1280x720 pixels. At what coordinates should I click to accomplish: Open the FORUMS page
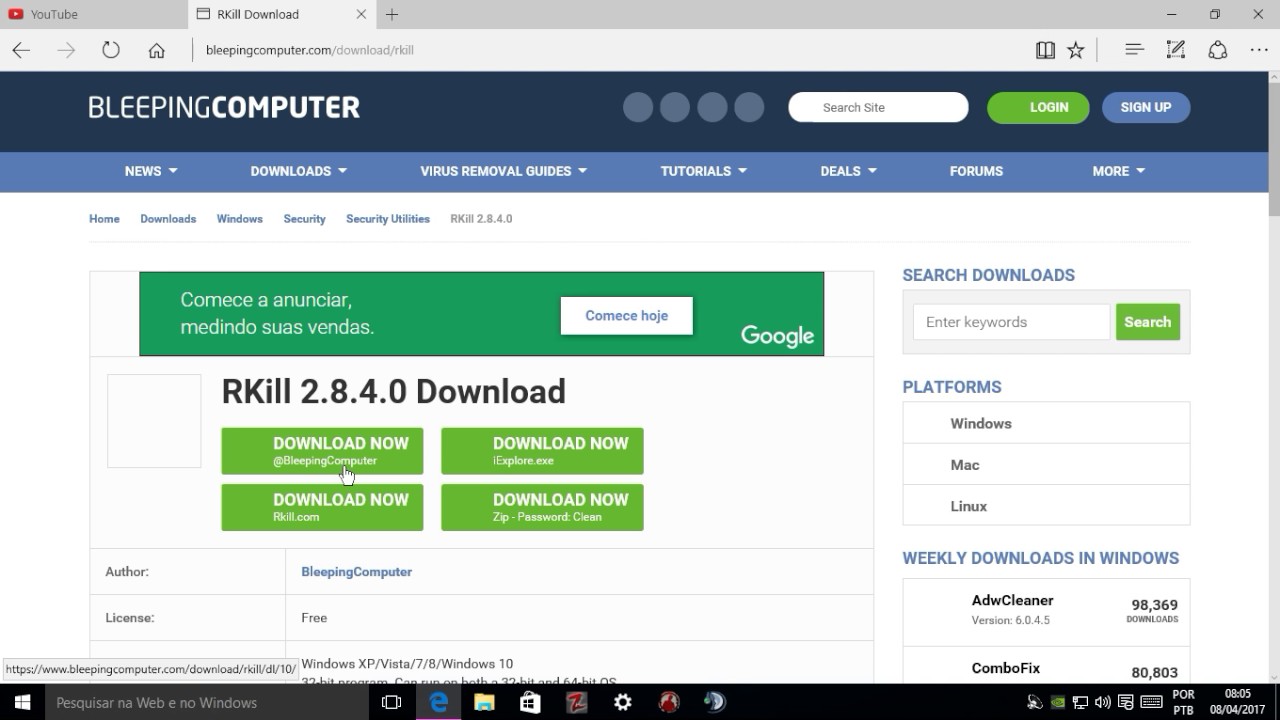(x=976, y=171)
